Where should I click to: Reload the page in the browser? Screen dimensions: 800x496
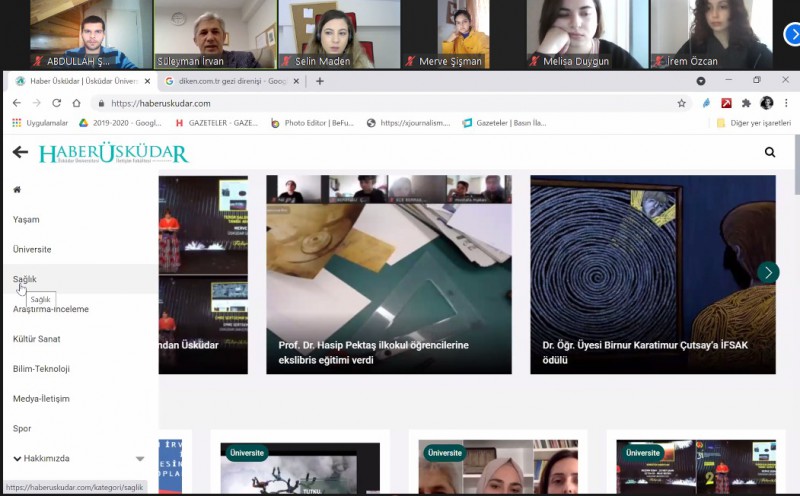coord(57,103)
